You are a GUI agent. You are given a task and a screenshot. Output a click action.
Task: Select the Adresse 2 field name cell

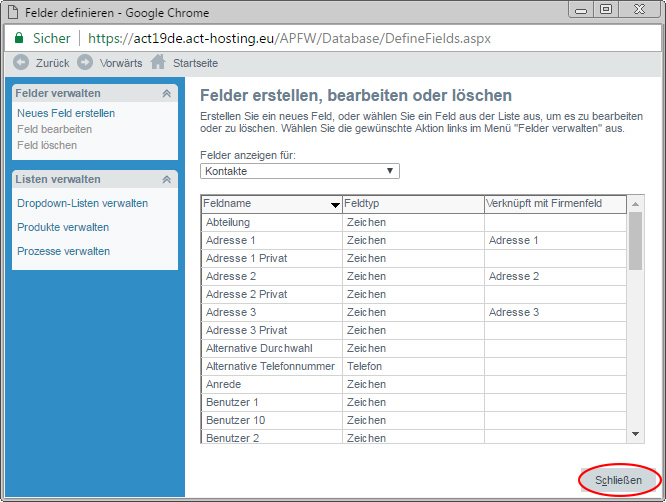click(x=272, y=276)
